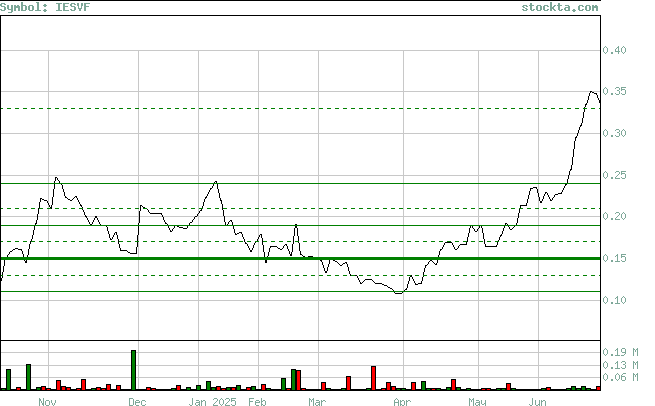The image size is (655, 406).
Task: Click the 'Jan 2025' date label
Action: click(212, 402)
